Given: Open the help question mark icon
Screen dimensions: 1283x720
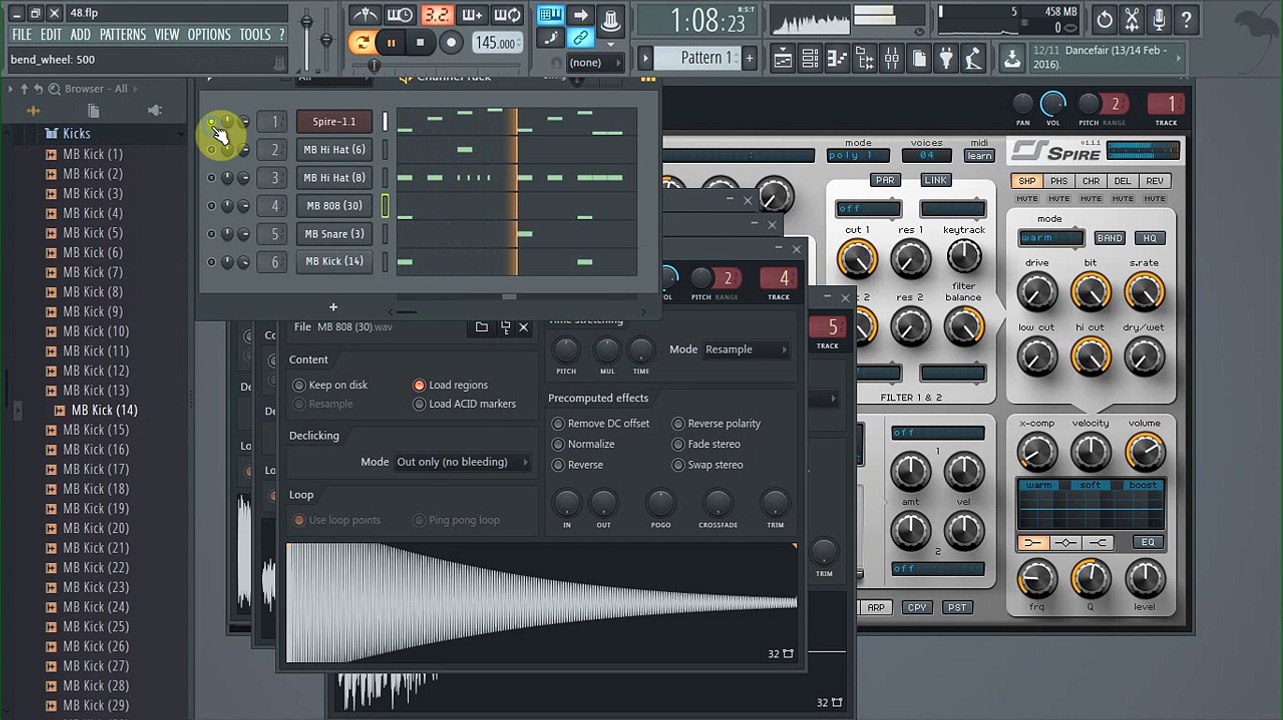Looking at the screenshot, I should click(1186, 19).
